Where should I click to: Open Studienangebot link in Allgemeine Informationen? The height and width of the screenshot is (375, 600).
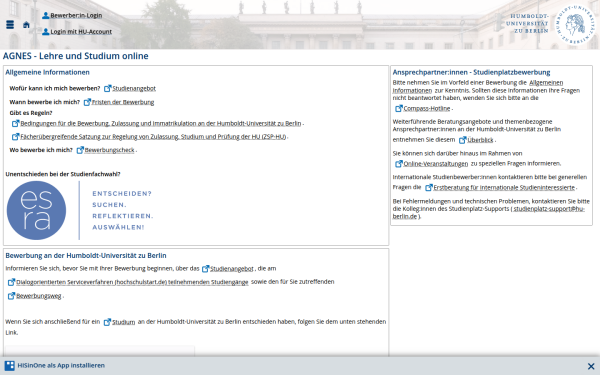click(x=134, y=88)
